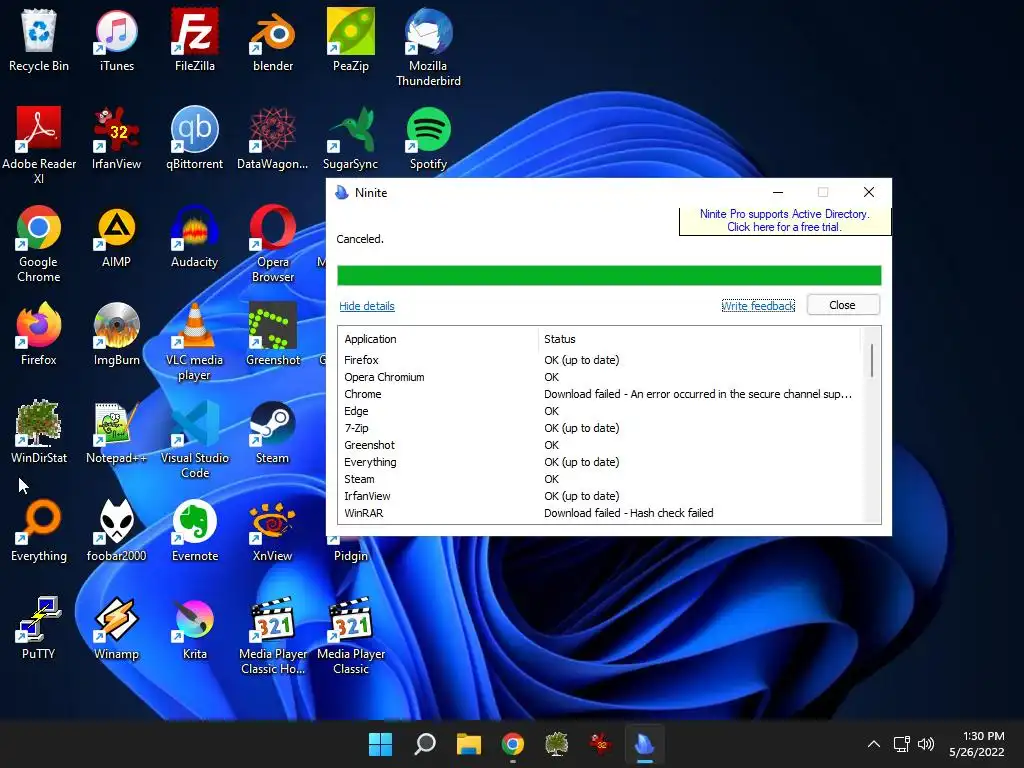
Task: Select the ImgBurn desktop shortcut
Action: coord(116,334)
